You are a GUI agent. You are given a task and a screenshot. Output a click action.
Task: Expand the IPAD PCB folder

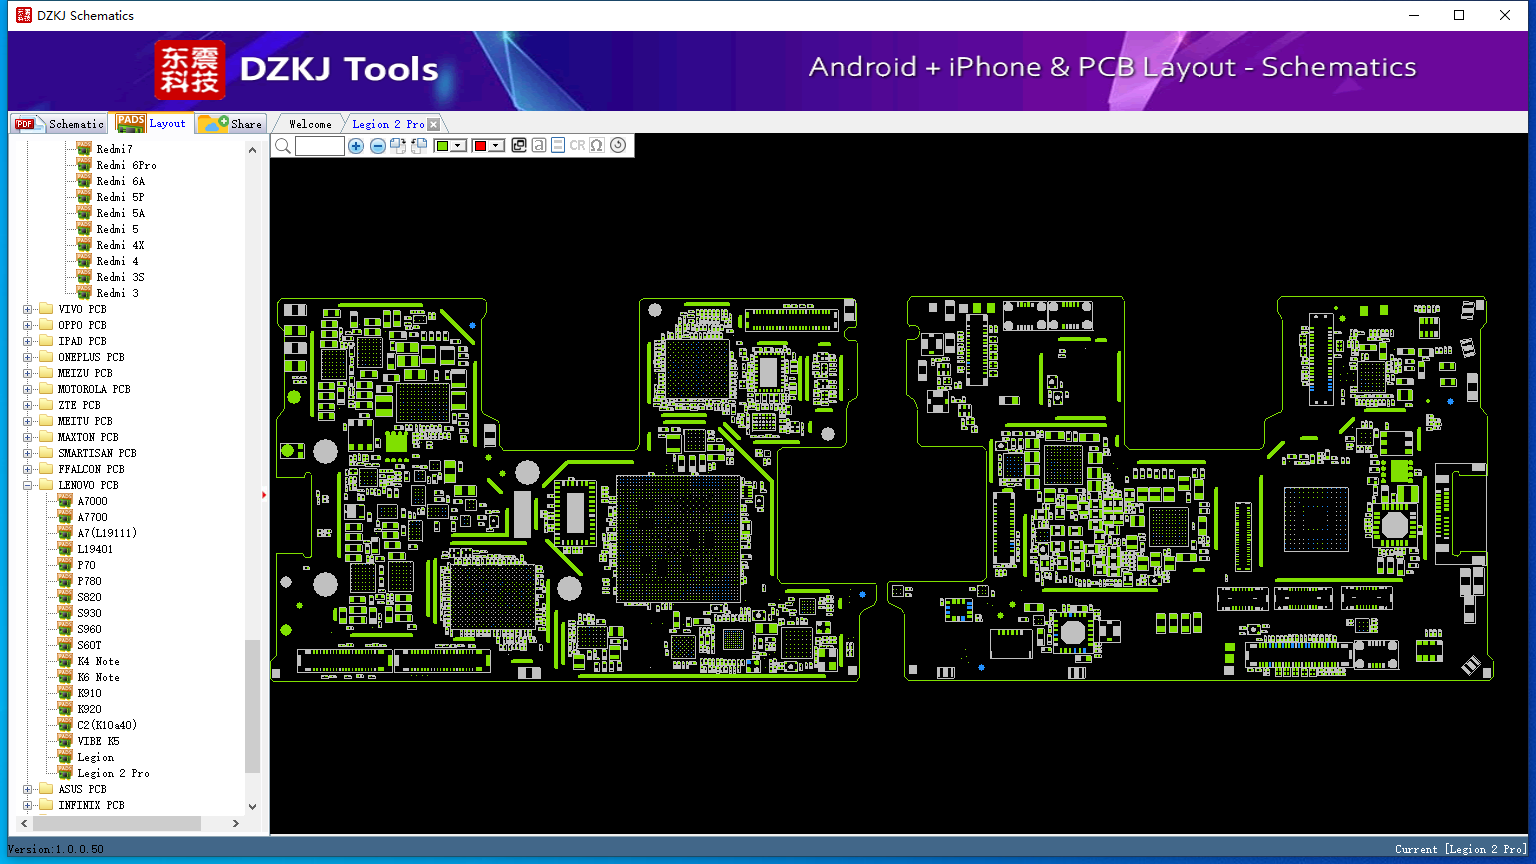(28, 341)
